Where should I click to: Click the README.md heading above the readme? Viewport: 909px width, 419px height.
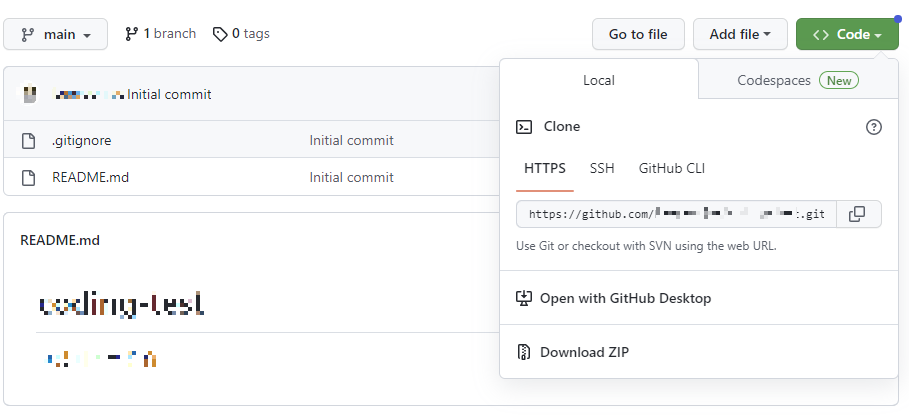tap(60, 240)
